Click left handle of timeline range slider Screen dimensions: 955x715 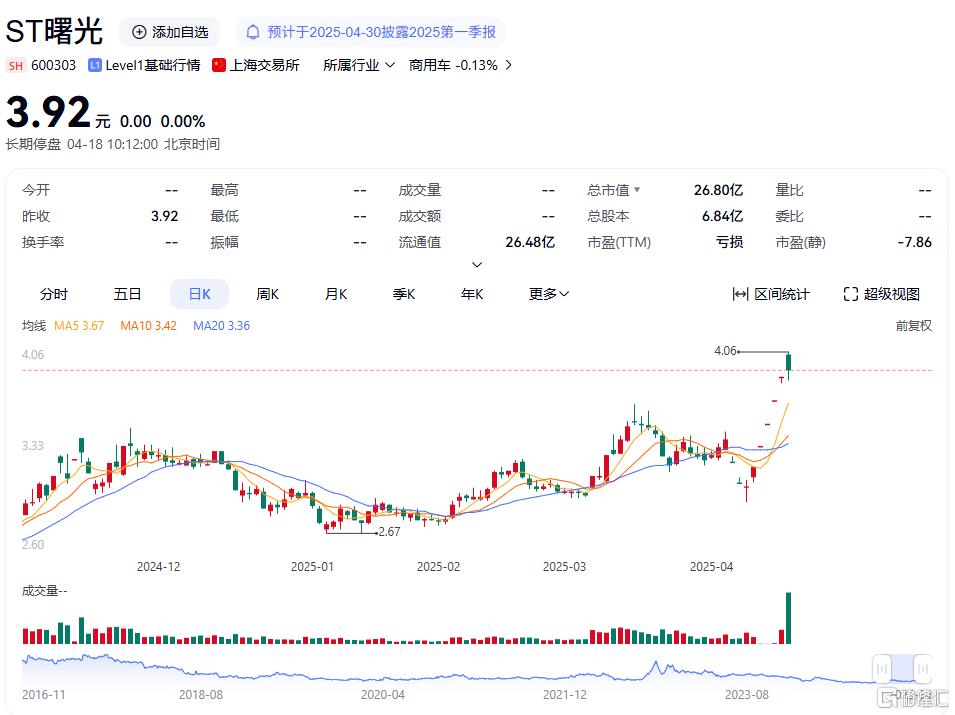tap(881, 669)
